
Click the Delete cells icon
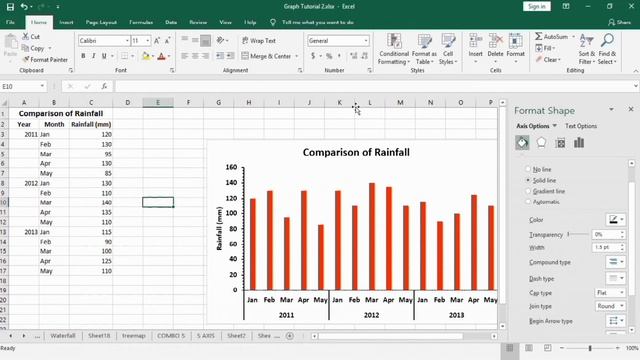click(496, 41)
